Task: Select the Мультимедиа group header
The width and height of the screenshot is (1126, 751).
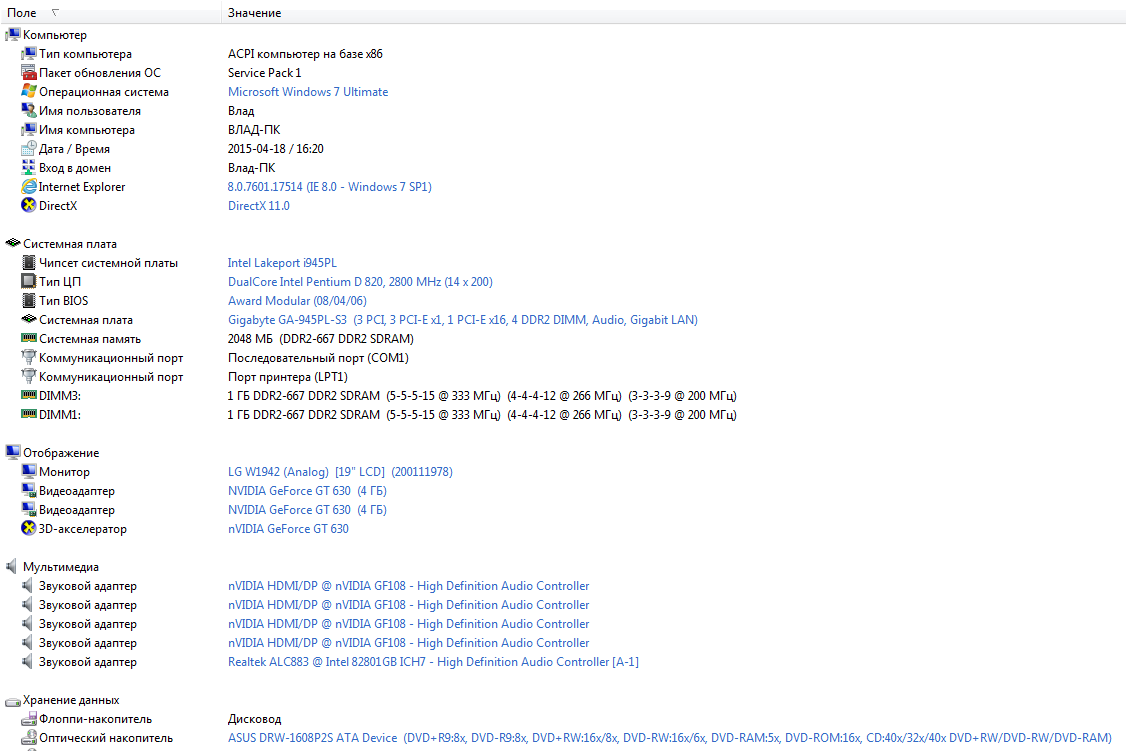Action: coord(61,567)
